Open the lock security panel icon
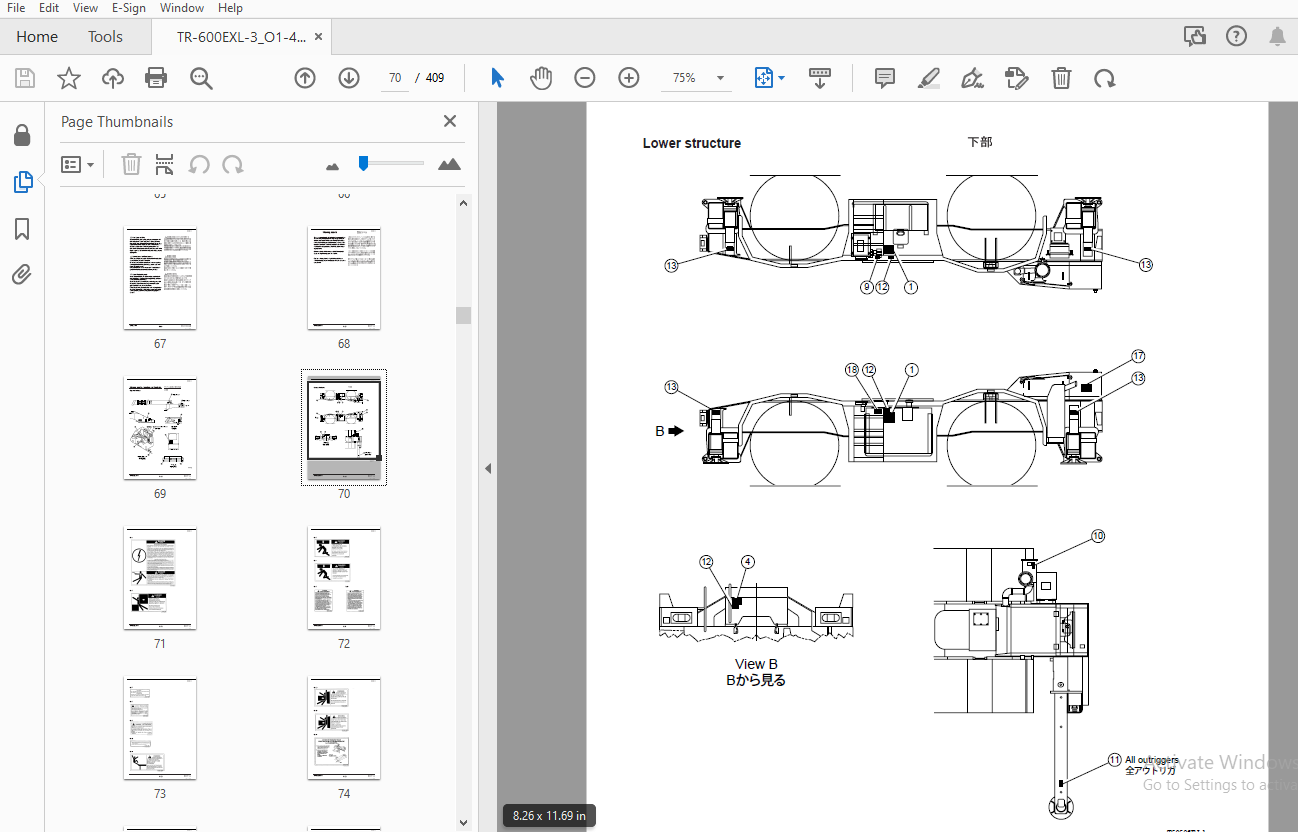Image resolution: width=1298 pixels, height=832 pixels. 22,135
